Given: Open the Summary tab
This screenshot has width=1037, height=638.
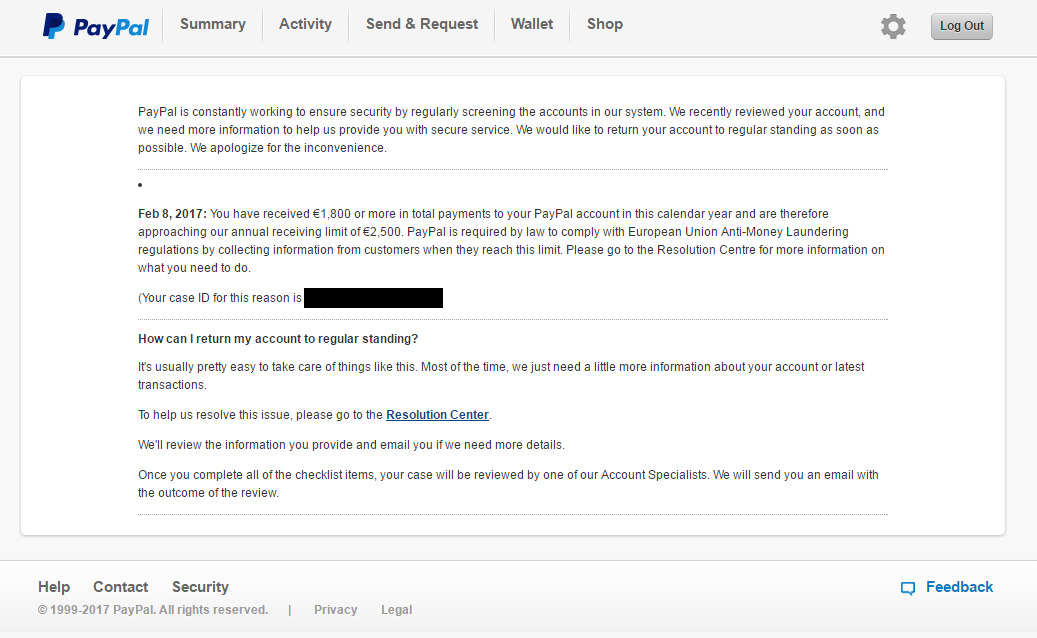Looking at the screenshot, I should click(212, 24).
